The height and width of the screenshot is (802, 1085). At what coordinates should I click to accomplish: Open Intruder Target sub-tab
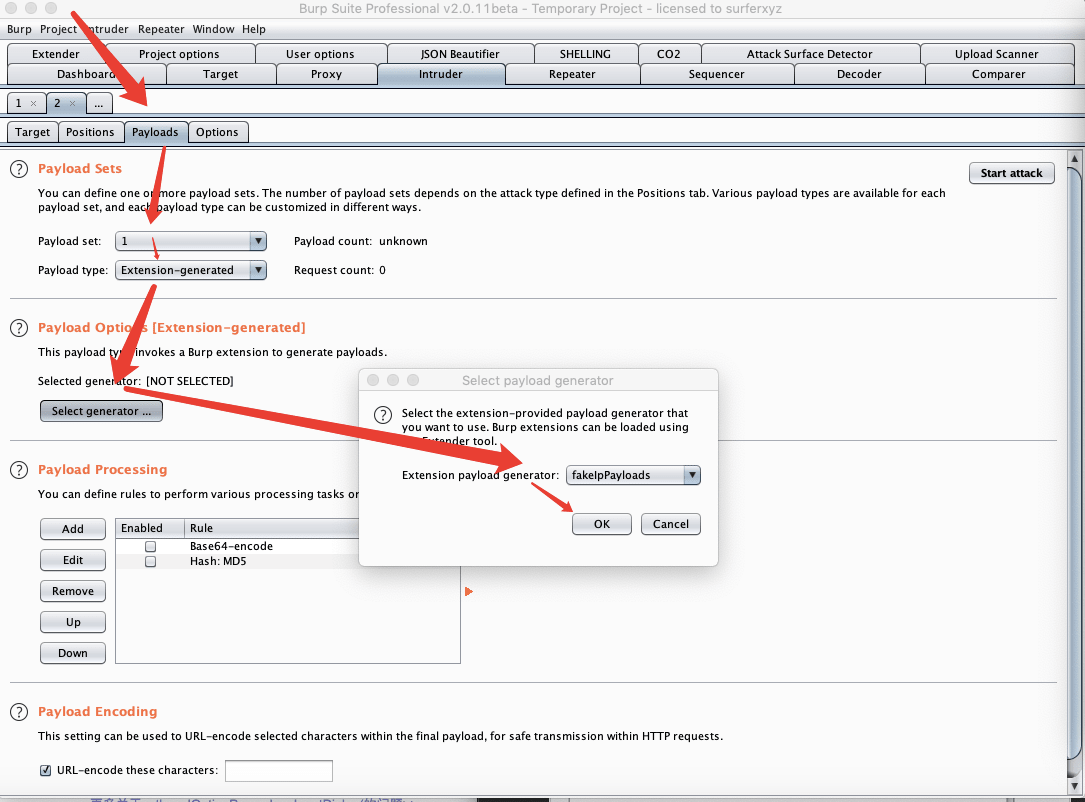point(33,132)
